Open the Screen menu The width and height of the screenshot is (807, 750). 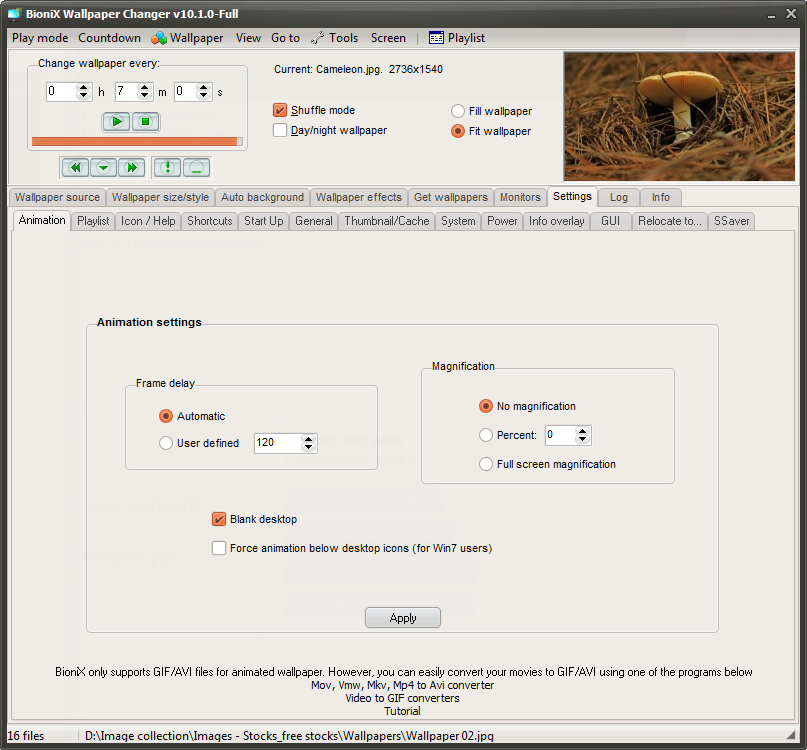[388, 38]
